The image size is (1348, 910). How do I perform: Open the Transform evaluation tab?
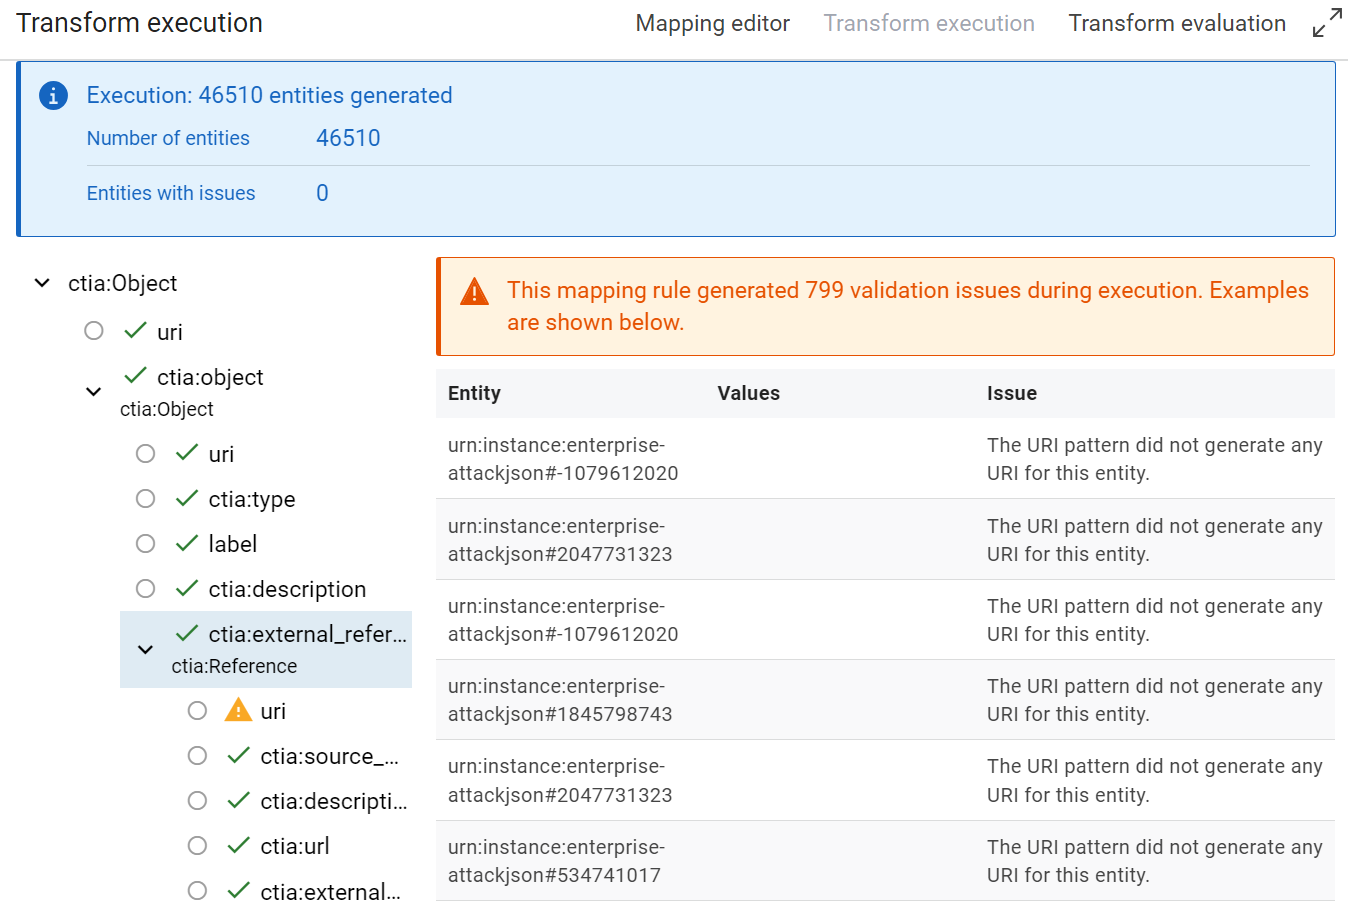(1176, 23)
